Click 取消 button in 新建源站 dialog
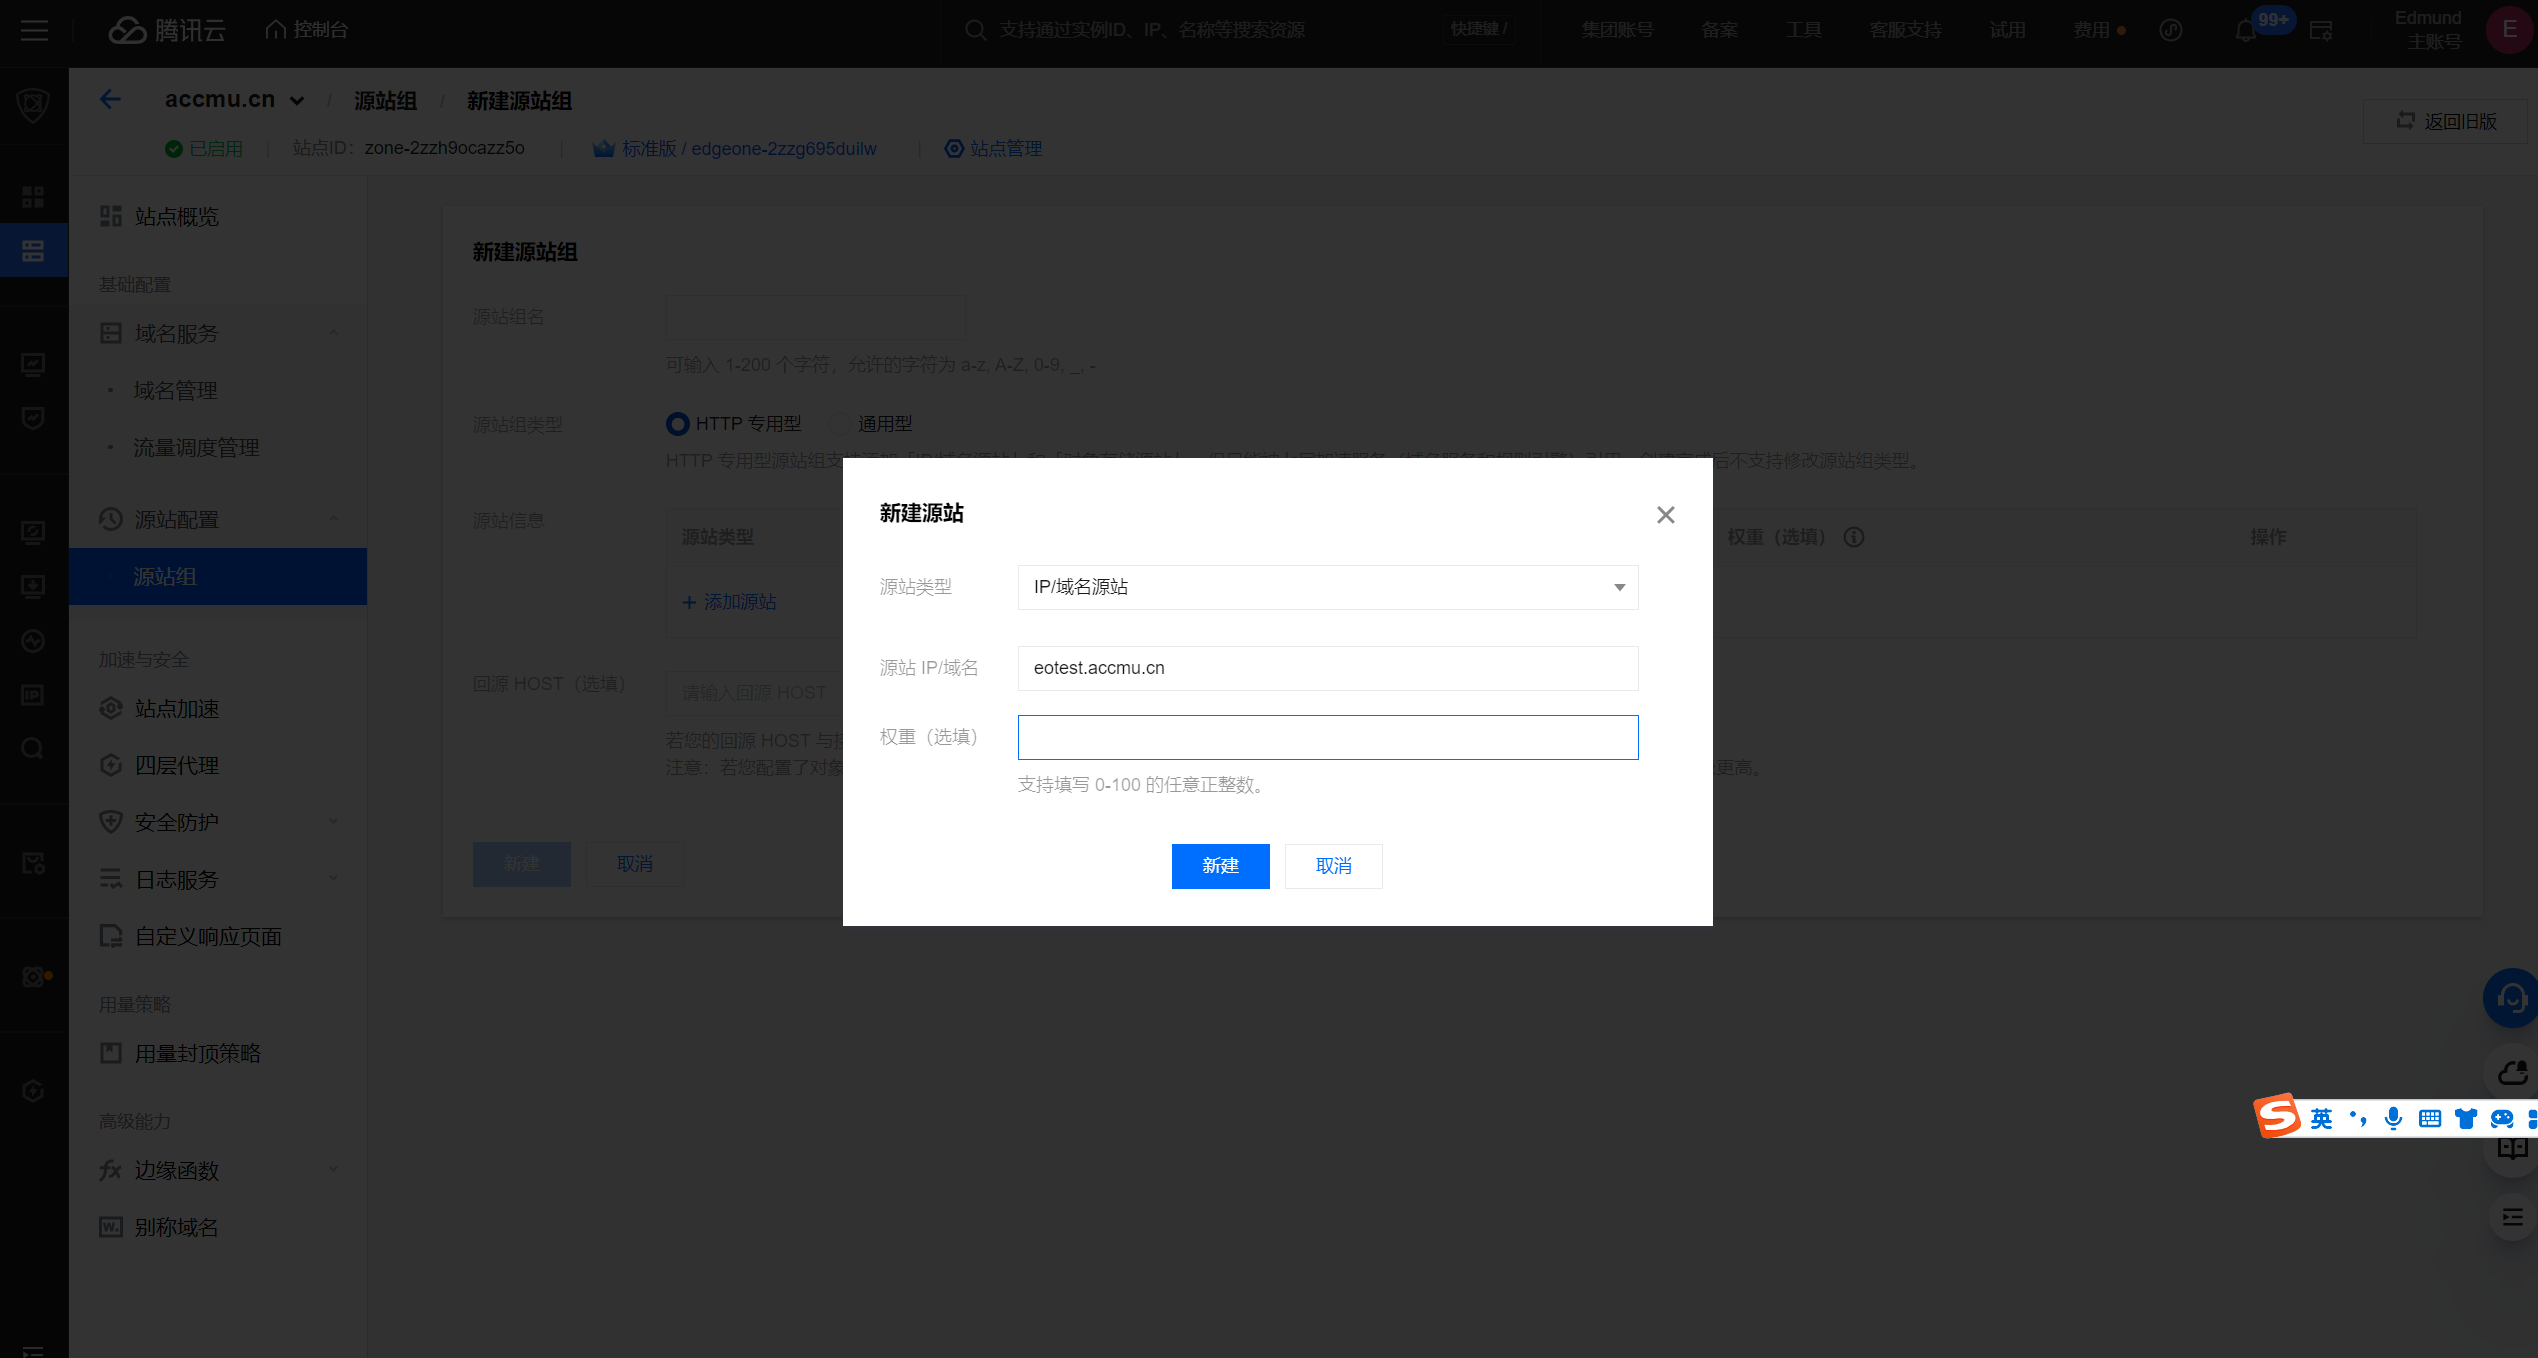 pos(1333,866)
